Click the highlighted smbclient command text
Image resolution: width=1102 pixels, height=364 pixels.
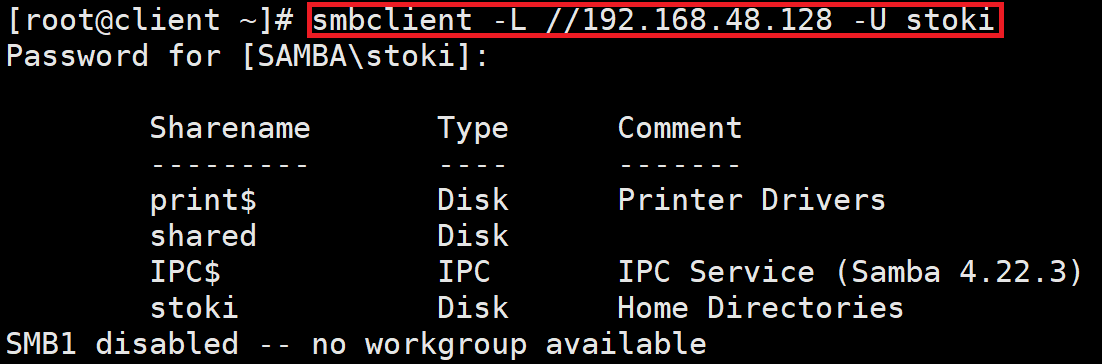pos(653,21)
